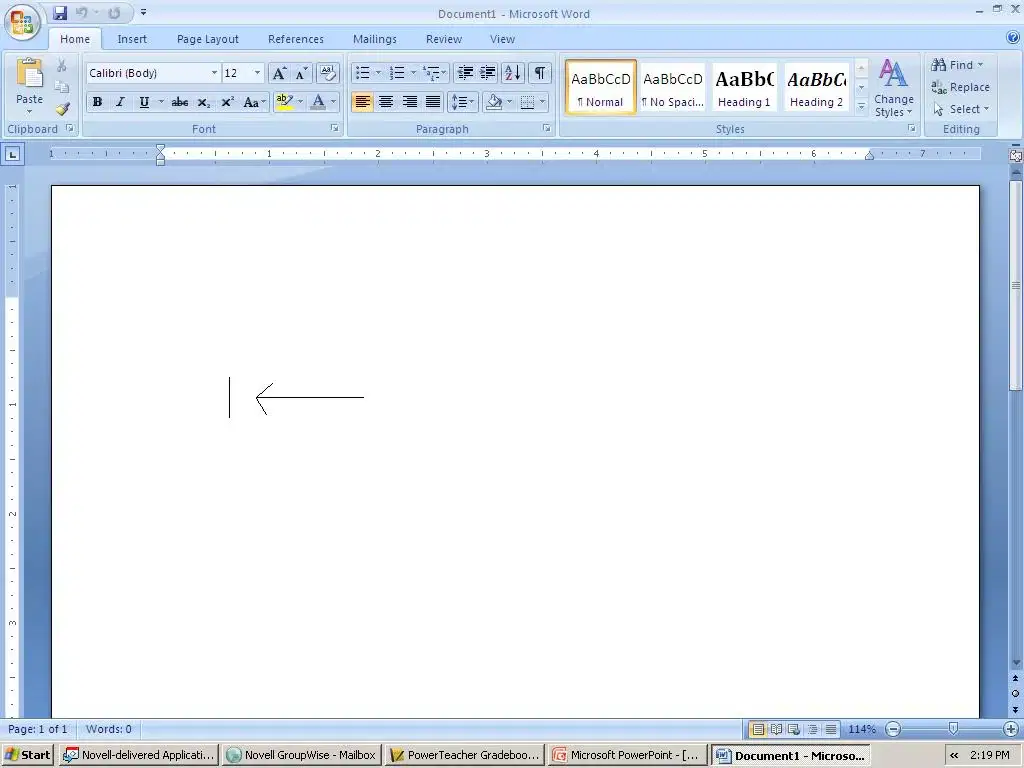Viewport: 1024px width, 768px height.
Task: Expand the Styles gallery More arrow
Action: click(x=861, y=106)
